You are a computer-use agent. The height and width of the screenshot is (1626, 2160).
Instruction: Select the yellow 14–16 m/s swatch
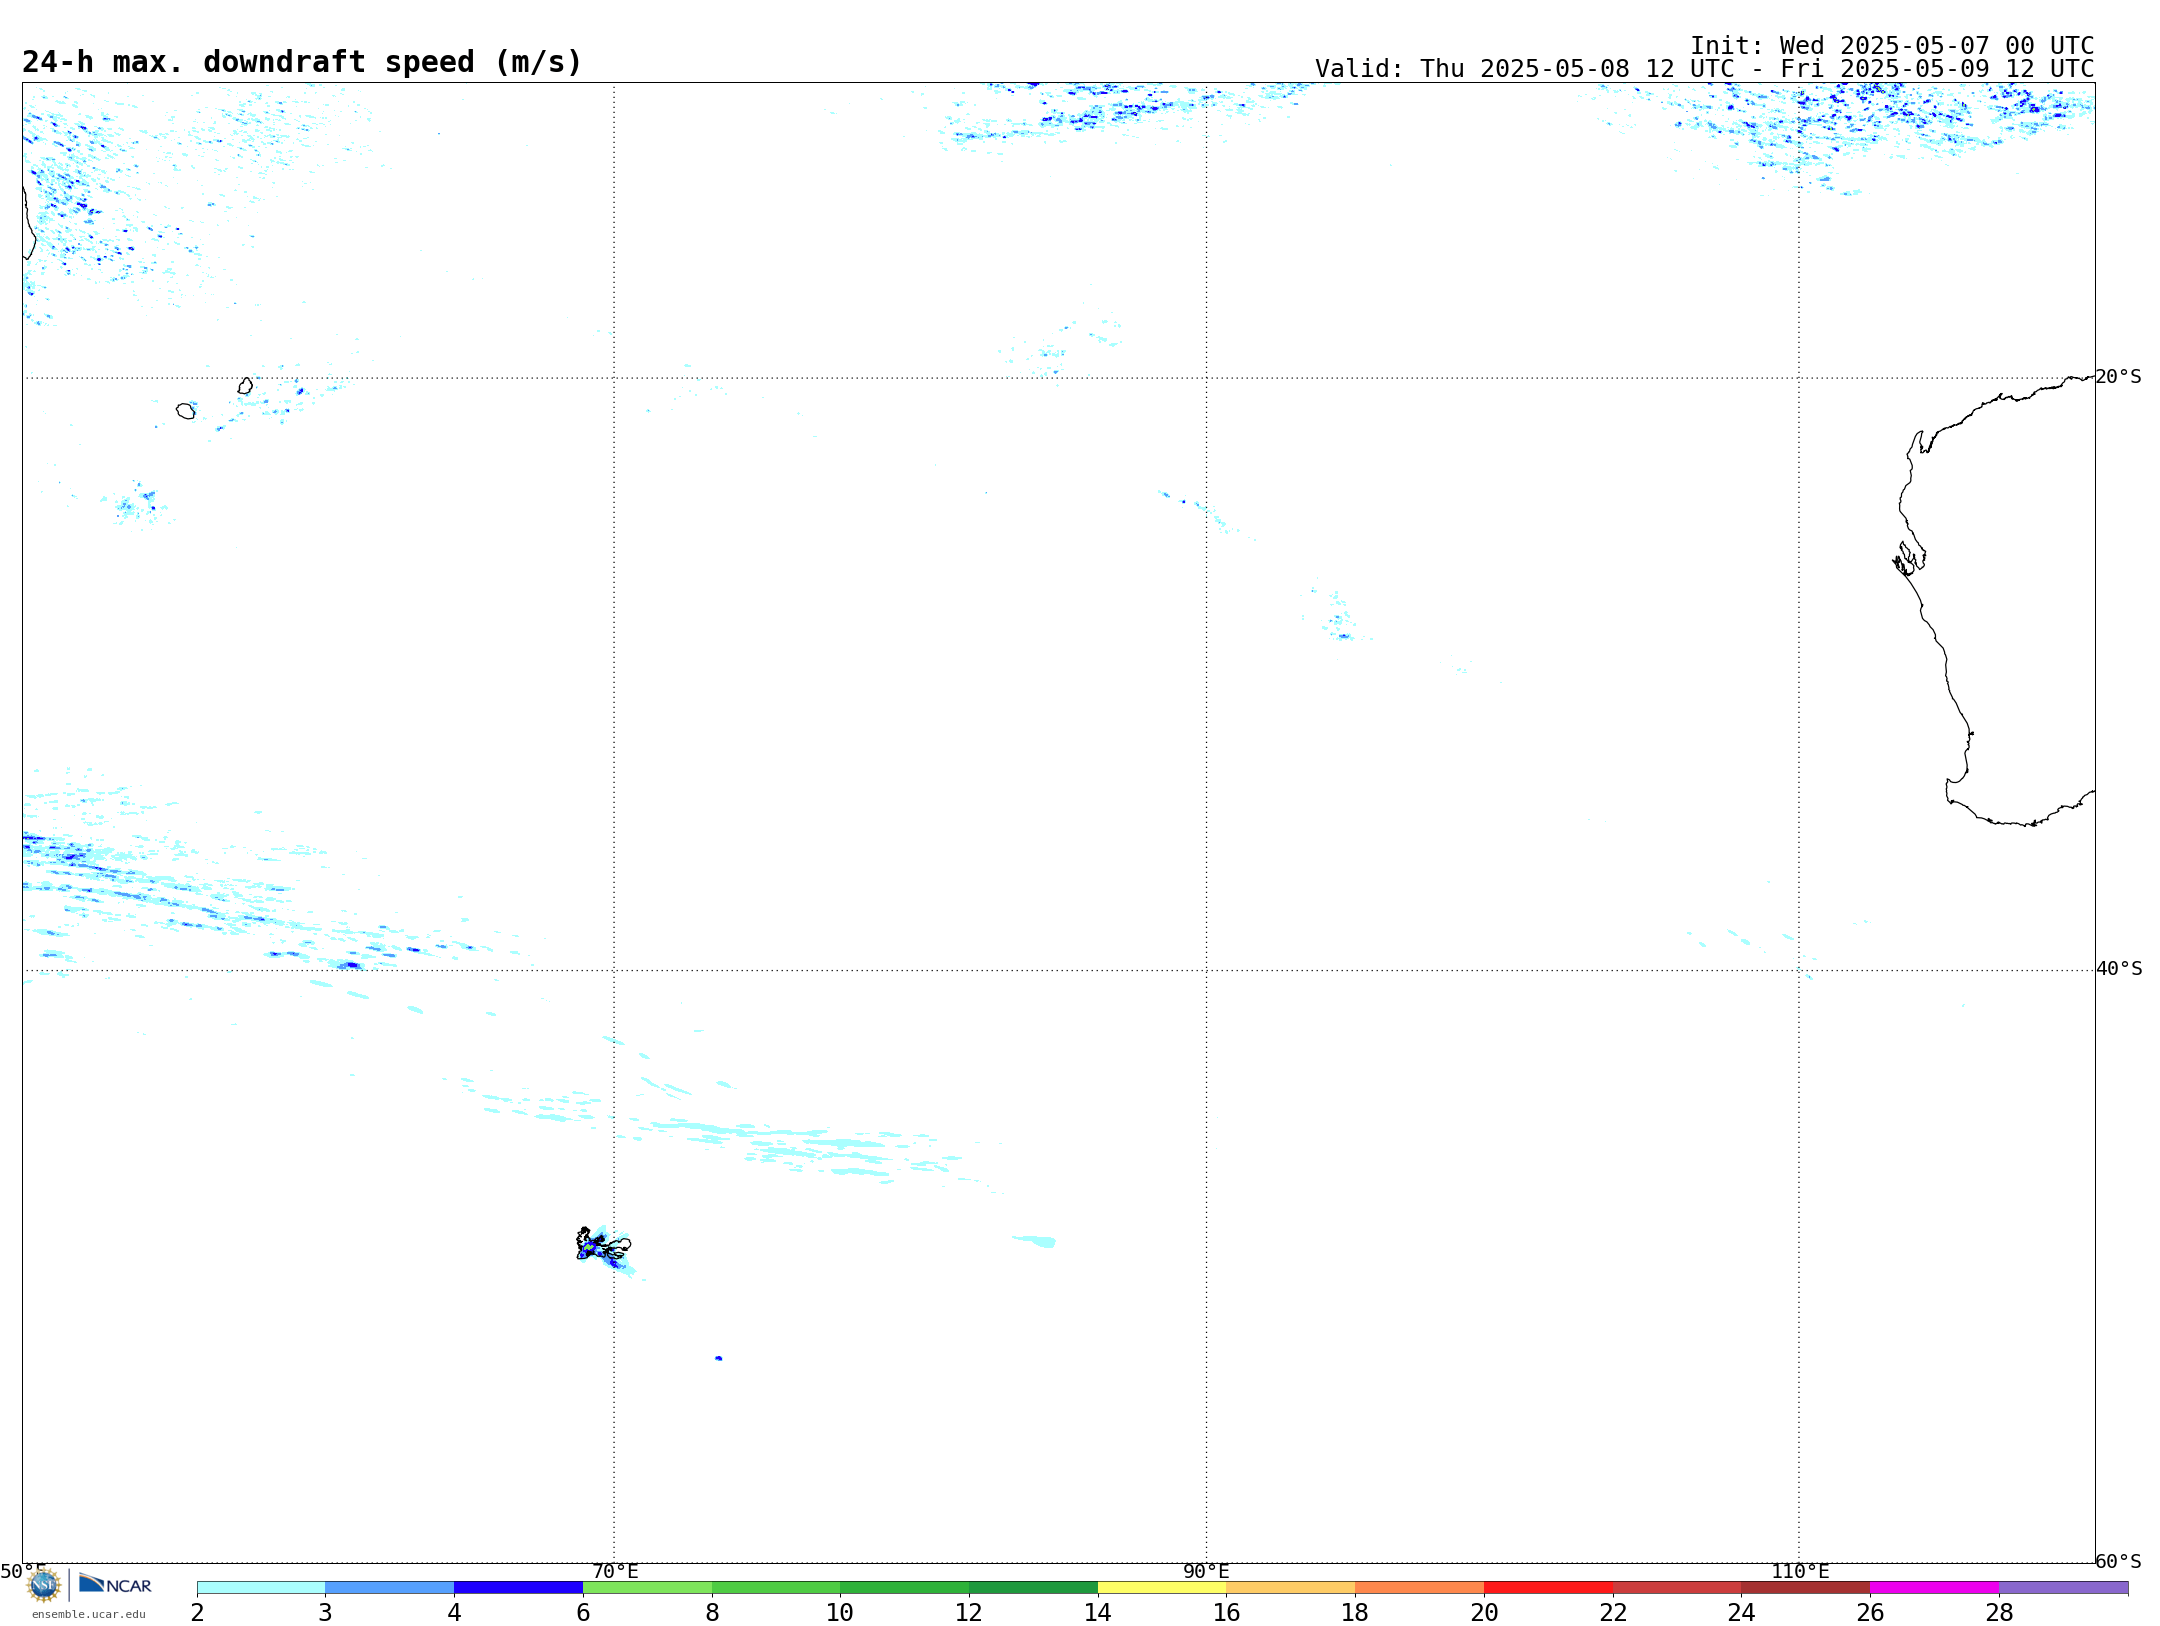click(1162, 1588)
